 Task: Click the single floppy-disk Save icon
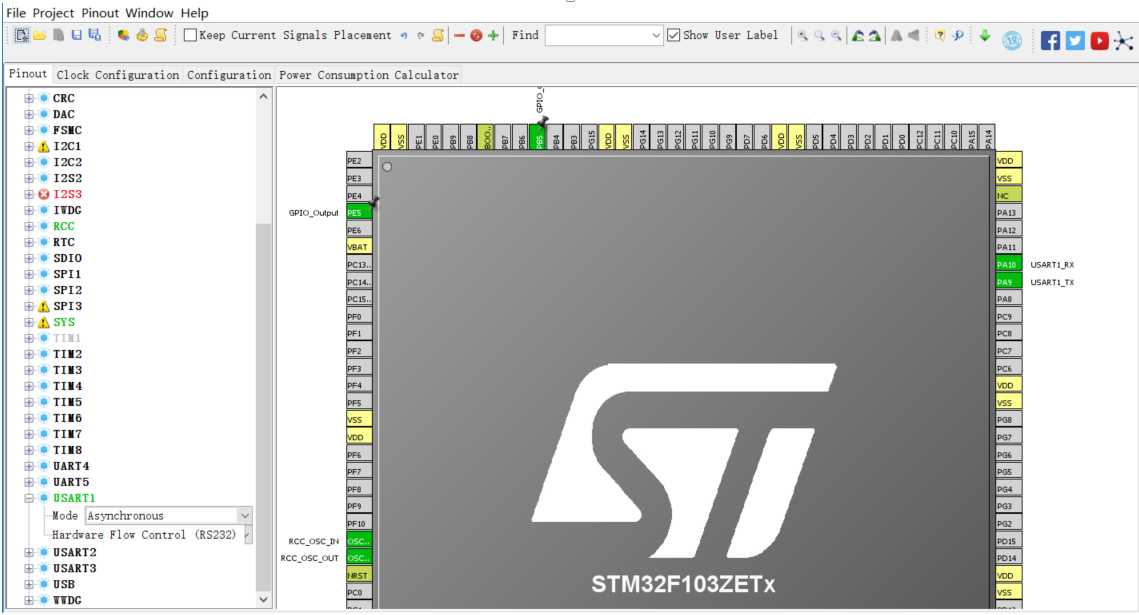[76, 35]
